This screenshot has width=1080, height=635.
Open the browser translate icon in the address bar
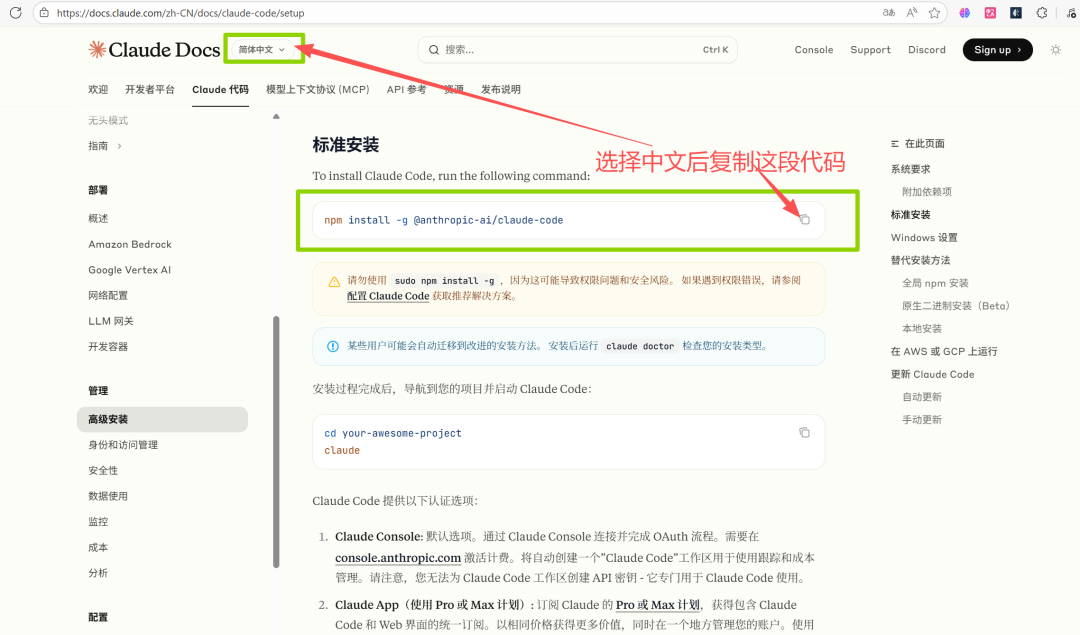click(889, 12)
